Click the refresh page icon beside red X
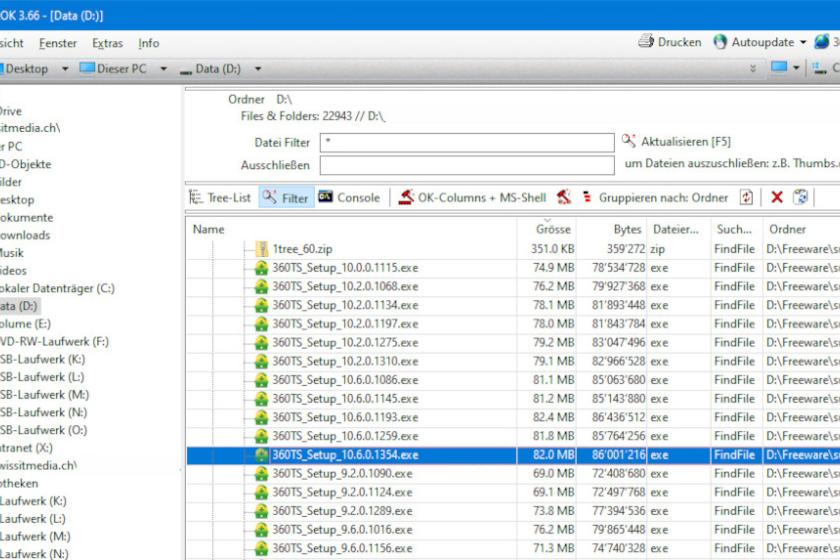Viewport: 840px width, 560px height. tap(800, 197)
